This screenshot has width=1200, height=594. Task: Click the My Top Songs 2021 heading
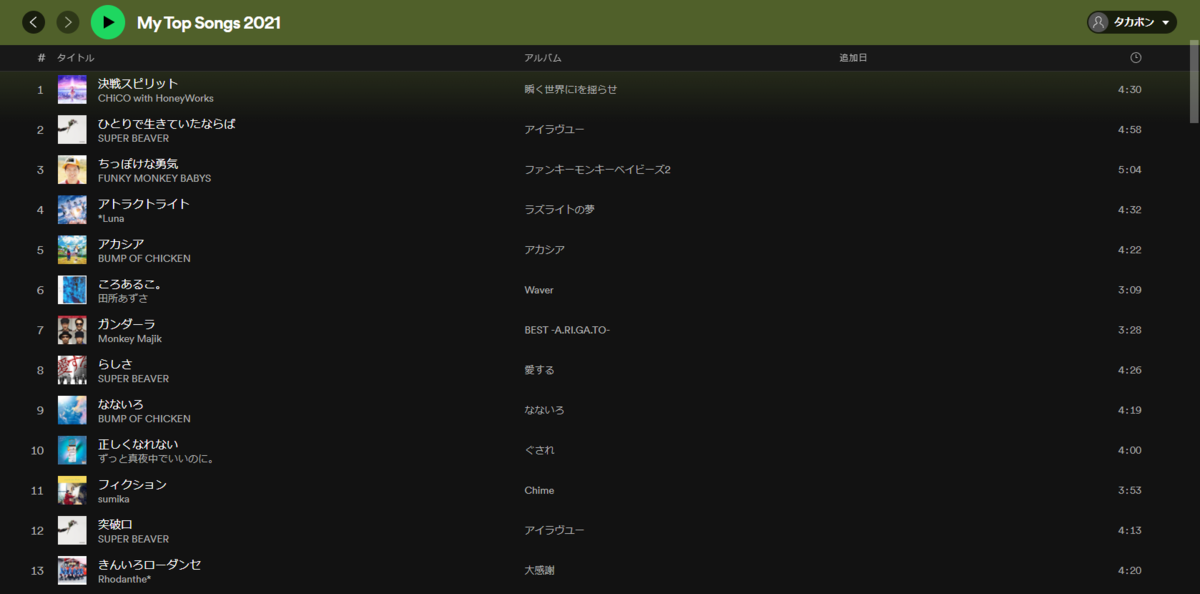click(209, 22)
